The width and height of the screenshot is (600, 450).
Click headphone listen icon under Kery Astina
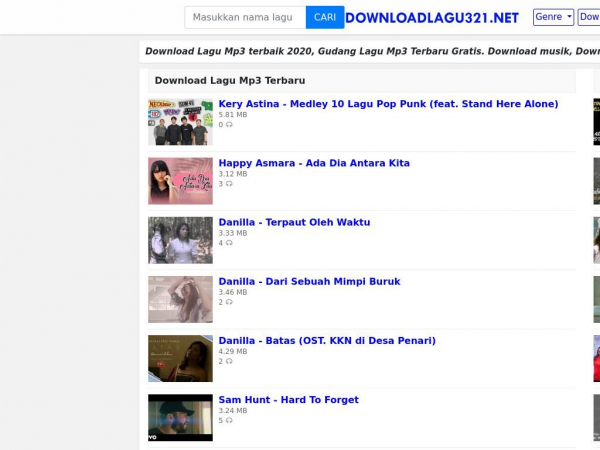[229, 124]
